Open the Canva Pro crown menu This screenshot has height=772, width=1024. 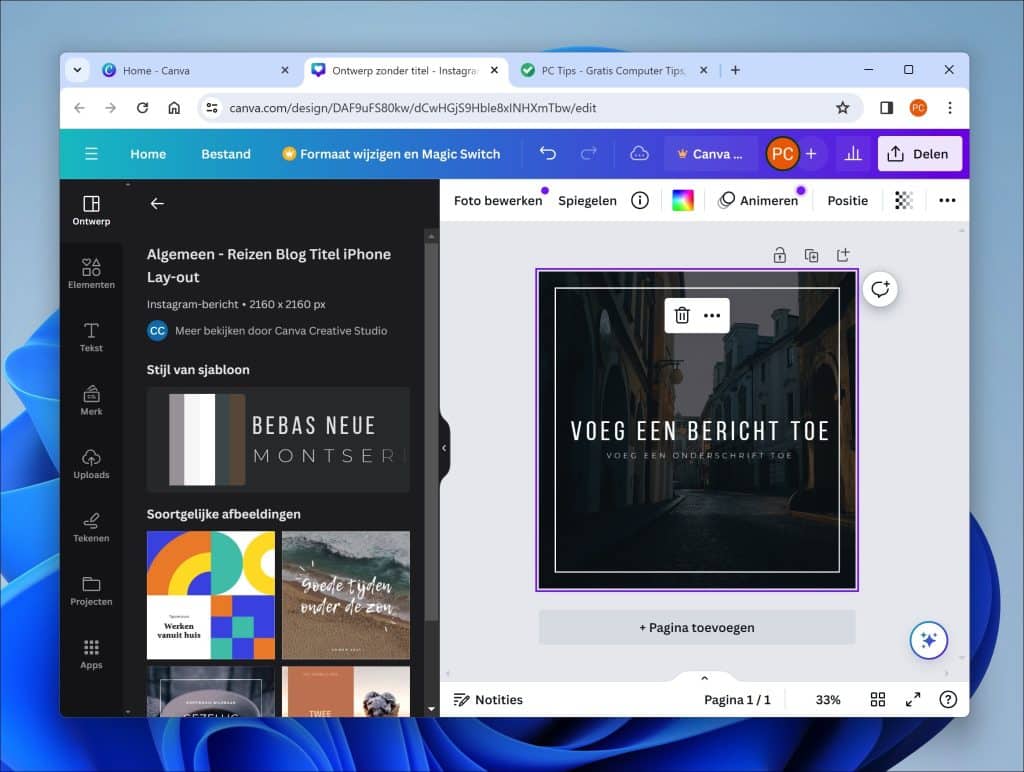711,153
